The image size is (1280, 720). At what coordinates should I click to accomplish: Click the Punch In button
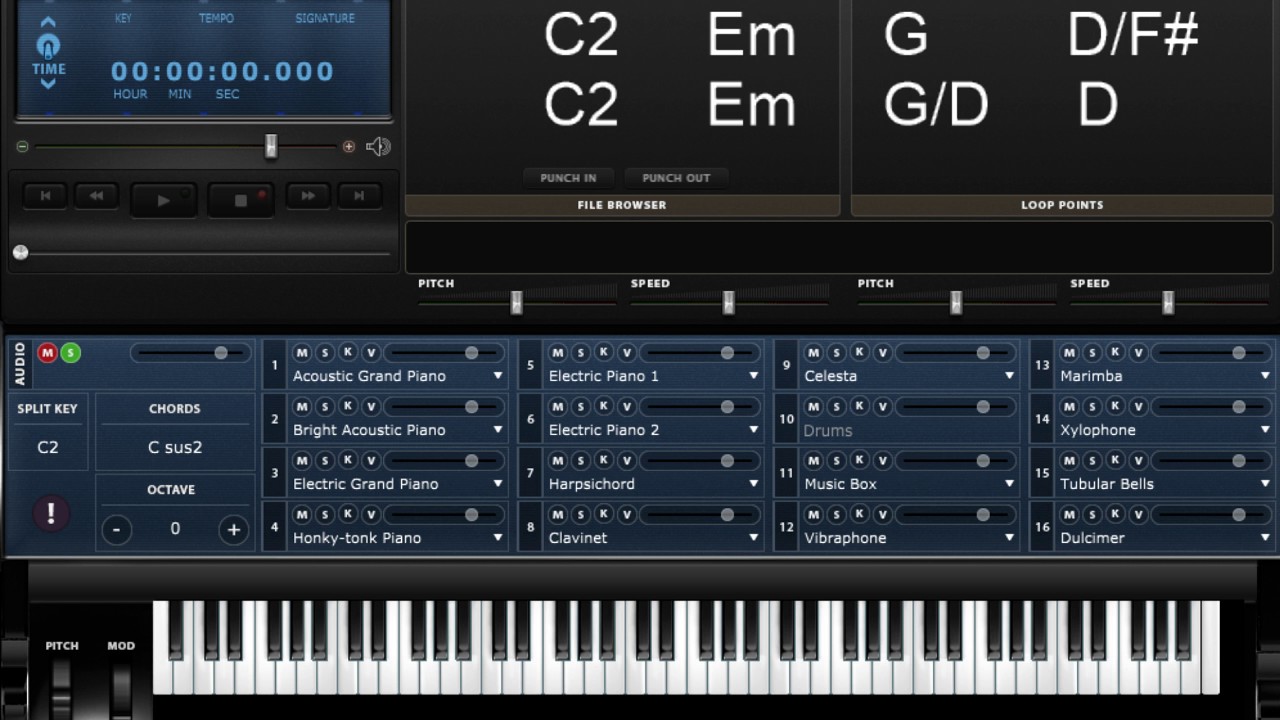click(568, 178)
